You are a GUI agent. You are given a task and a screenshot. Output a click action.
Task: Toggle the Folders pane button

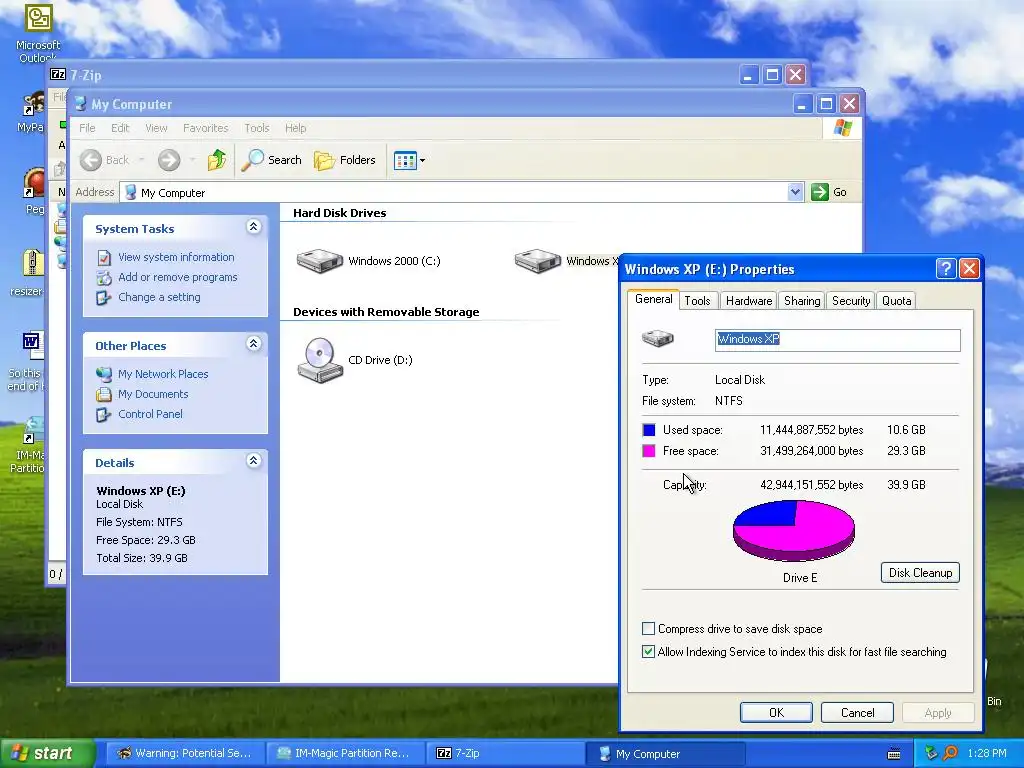point(345,160)
